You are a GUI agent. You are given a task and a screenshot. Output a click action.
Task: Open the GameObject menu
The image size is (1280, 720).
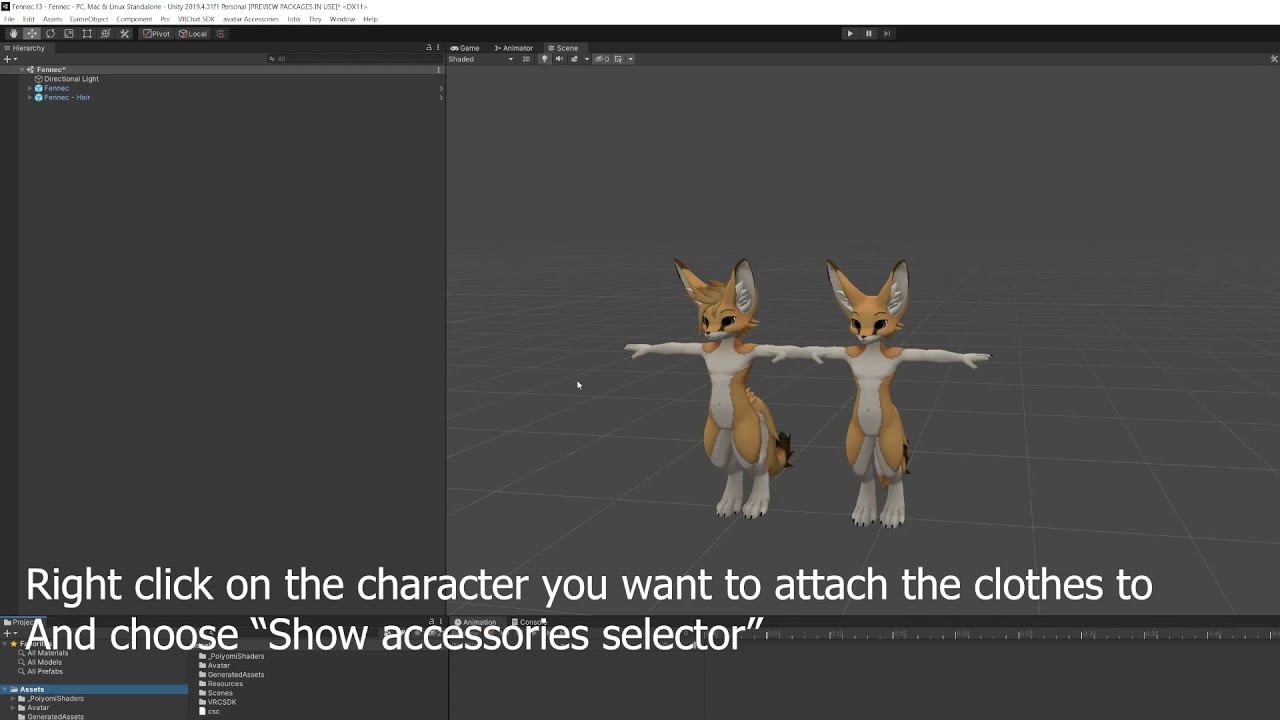(x=89, y=19)
